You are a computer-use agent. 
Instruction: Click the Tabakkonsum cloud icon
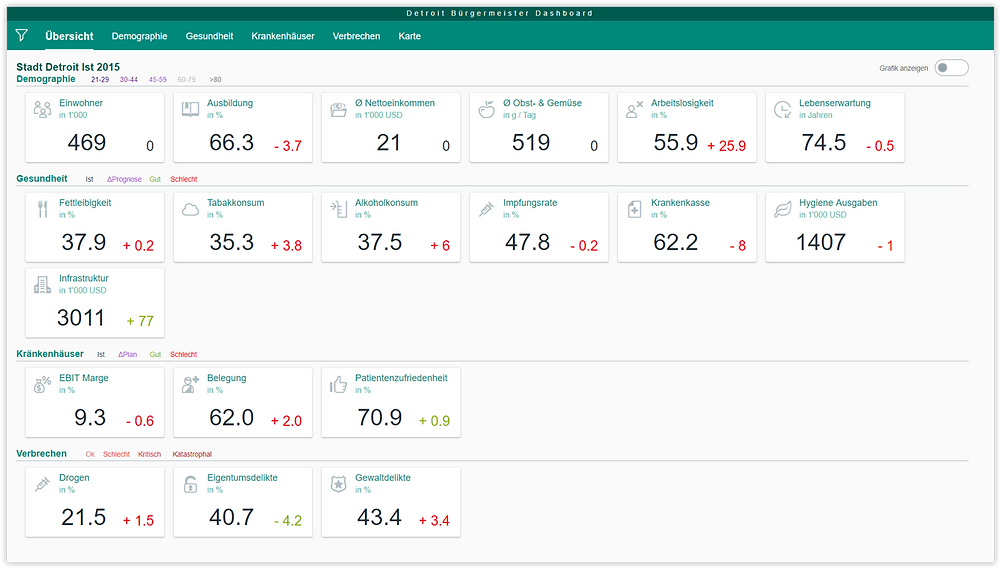click(x=190, y=209)
